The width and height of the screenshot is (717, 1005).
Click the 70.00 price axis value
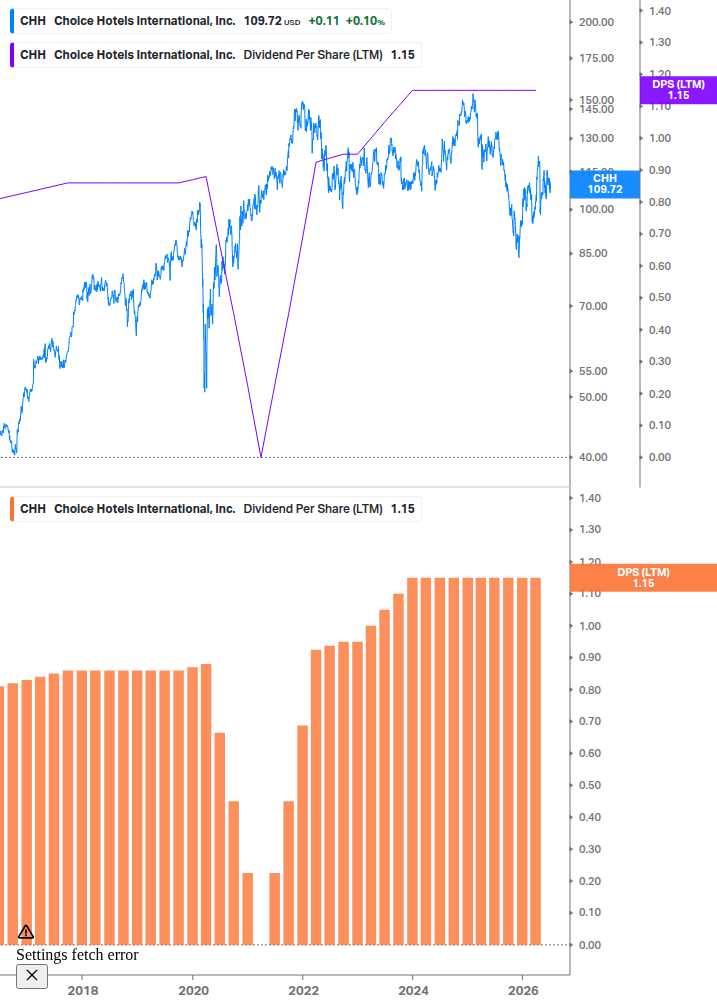pyautogui.click(x=593, y=306)
